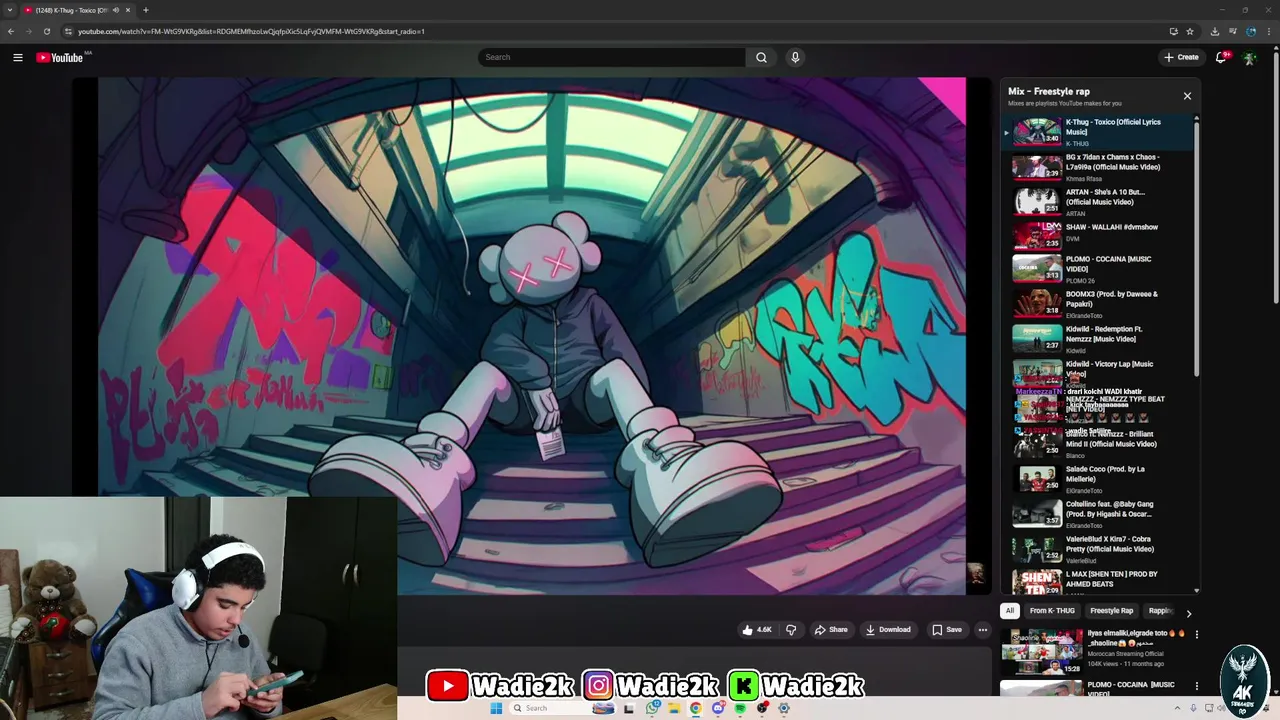This screenshot has width=1280, height=720.
Task: Reload the YouTube page
Action: coord(46,31)
